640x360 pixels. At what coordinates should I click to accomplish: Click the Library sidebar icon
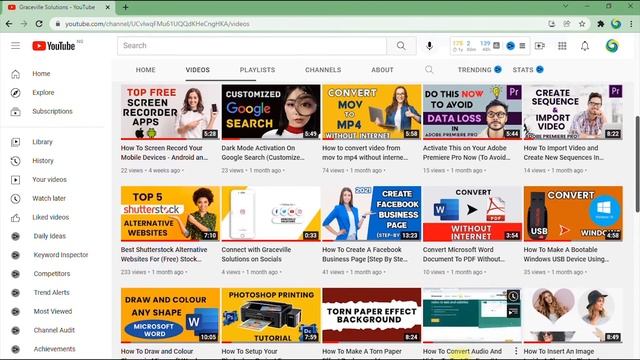[x=16, y=142]
